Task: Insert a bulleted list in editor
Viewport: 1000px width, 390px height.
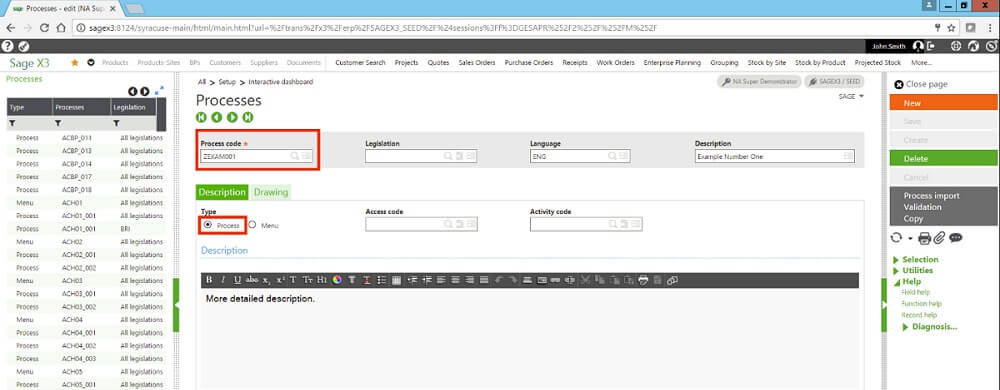Action: tap(381, 280)
